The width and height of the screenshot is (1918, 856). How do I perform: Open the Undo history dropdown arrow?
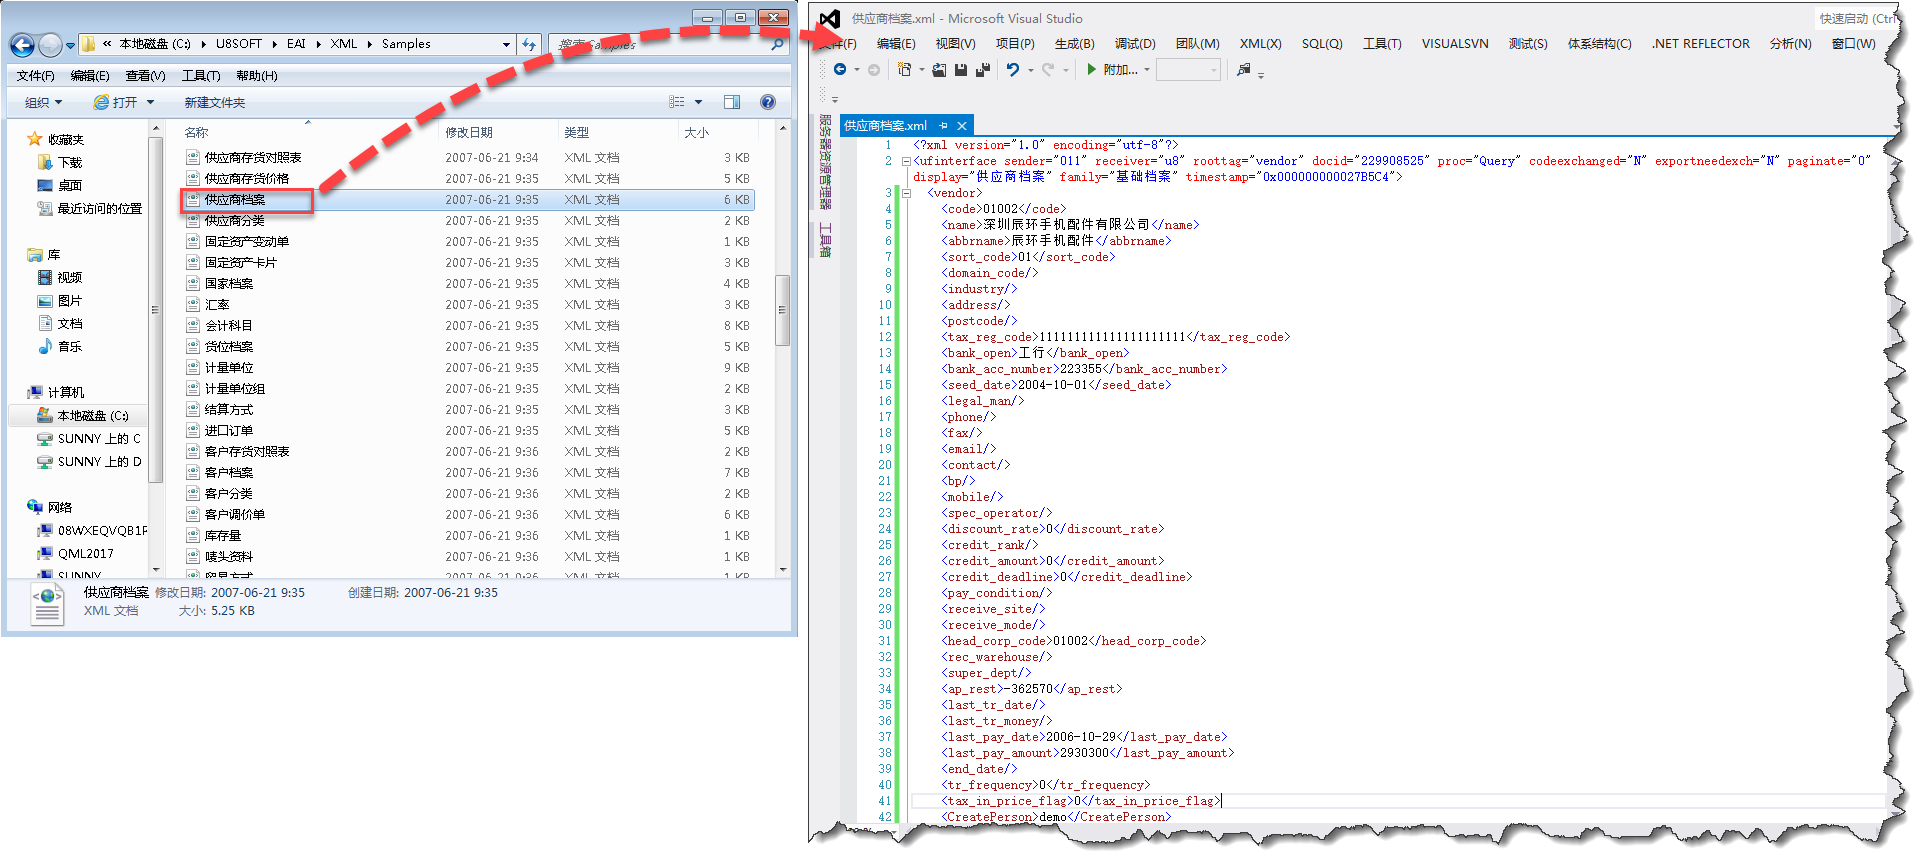coord(1030,70)
